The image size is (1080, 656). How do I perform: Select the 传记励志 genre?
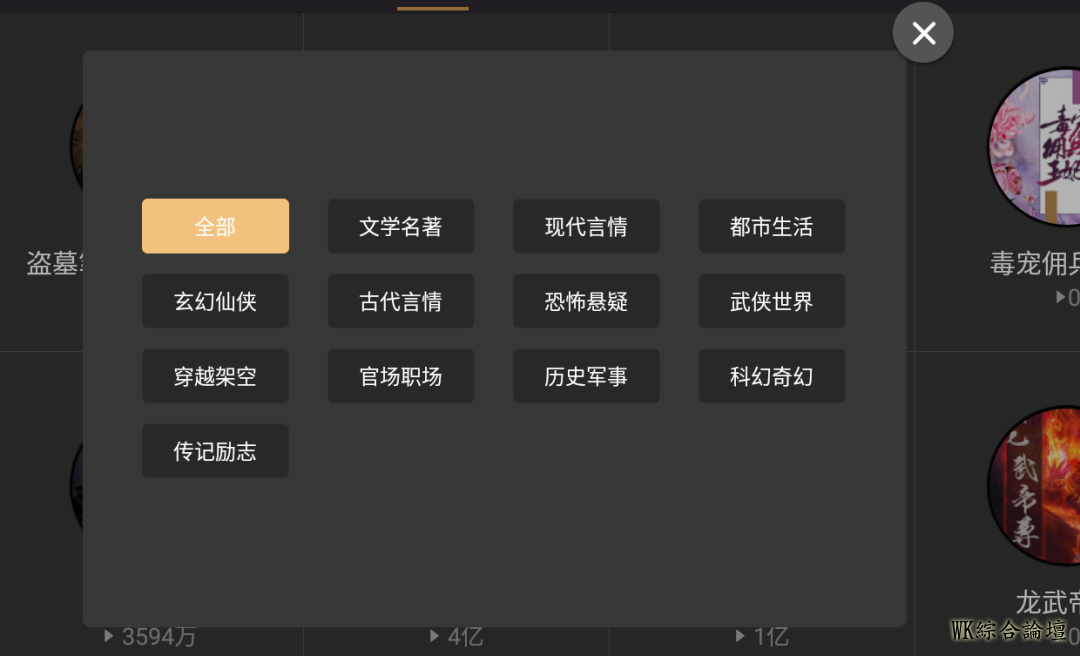[x=215, y=451]
